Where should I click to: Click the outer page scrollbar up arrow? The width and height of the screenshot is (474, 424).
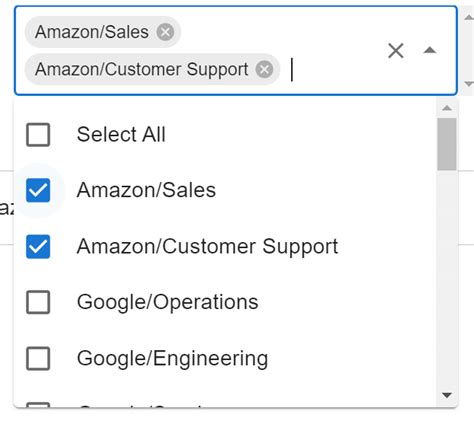click(469, 17)
